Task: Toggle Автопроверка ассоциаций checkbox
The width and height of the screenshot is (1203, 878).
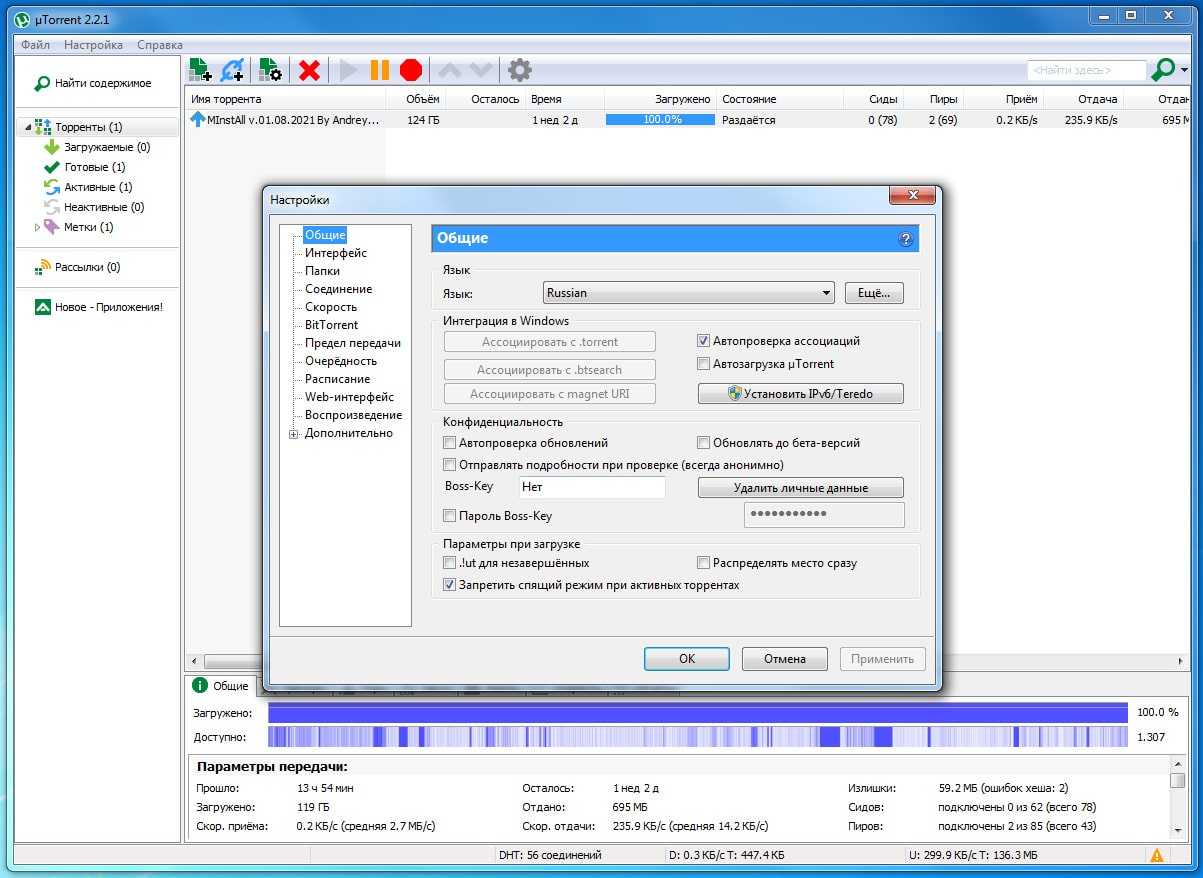Action: (703, 341)
